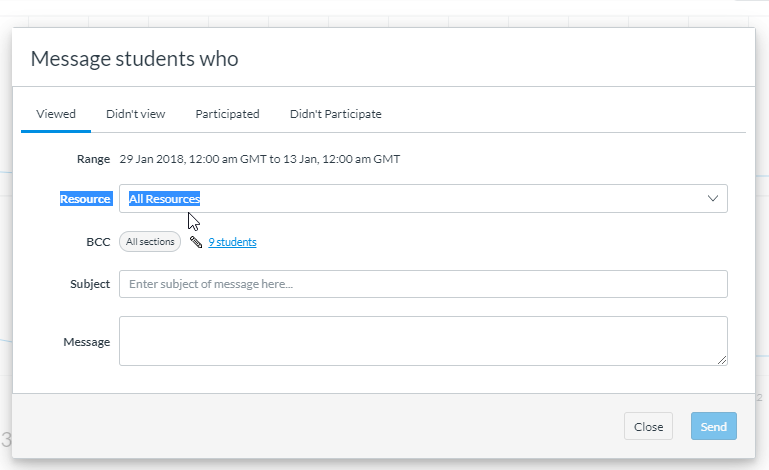Screen dimensions: 769x470
Task: Click the BCC field label
Action: pos(98,242)
